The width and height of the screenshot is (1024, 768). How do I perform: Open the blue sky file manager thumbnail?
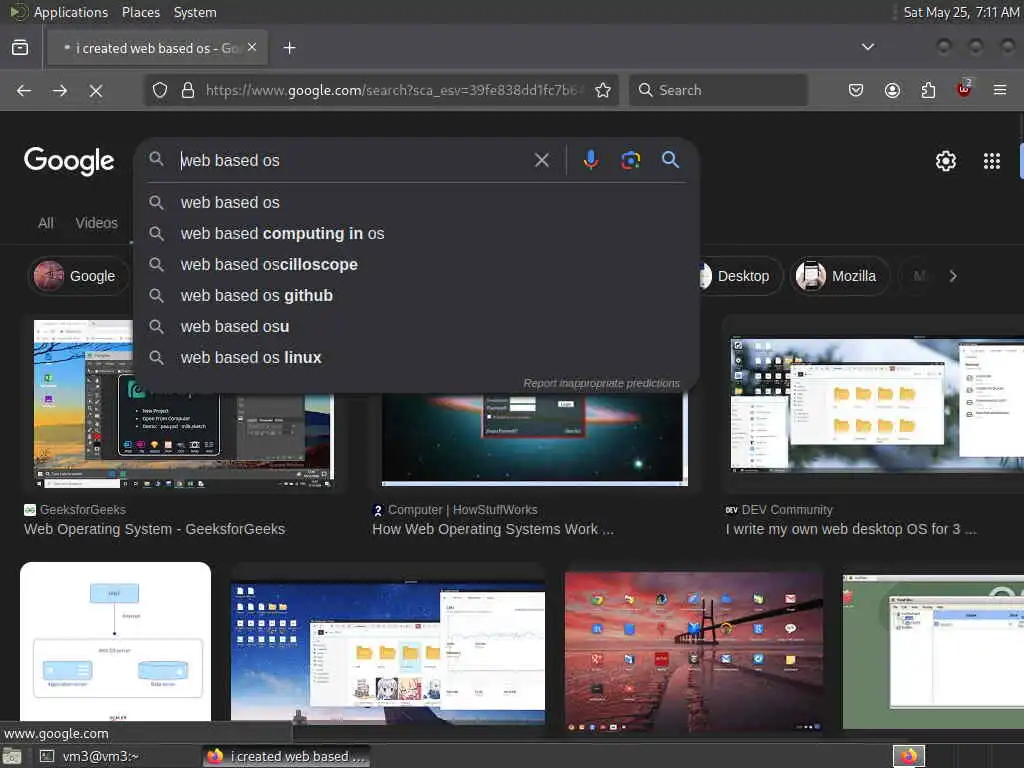tap(388, 653)
